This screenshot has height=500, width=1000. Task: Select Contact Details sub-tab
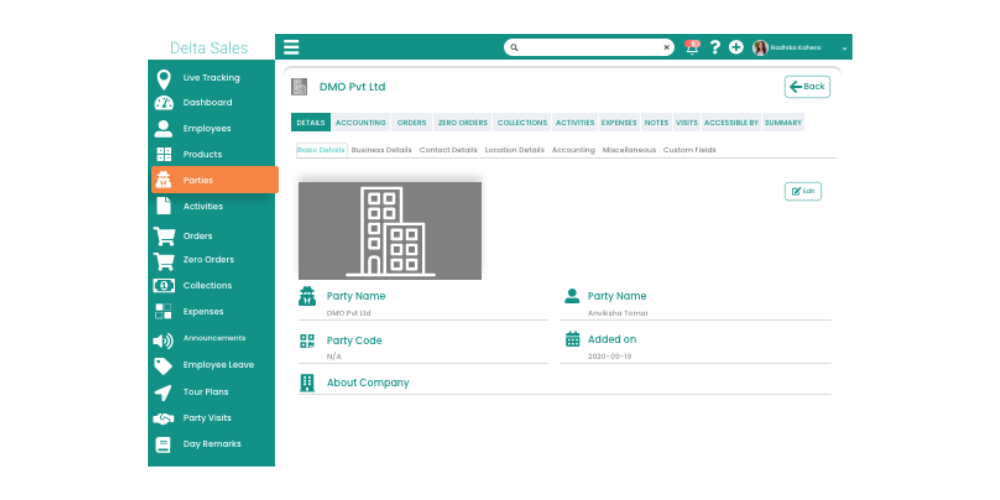tap(448, 150)
